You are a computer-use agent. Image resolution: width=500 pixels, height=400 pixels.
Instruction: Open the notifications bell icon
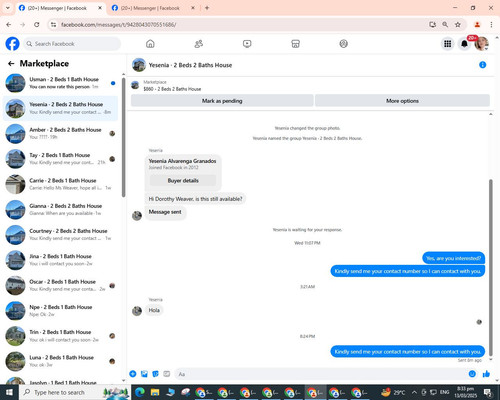coord(464,44)
